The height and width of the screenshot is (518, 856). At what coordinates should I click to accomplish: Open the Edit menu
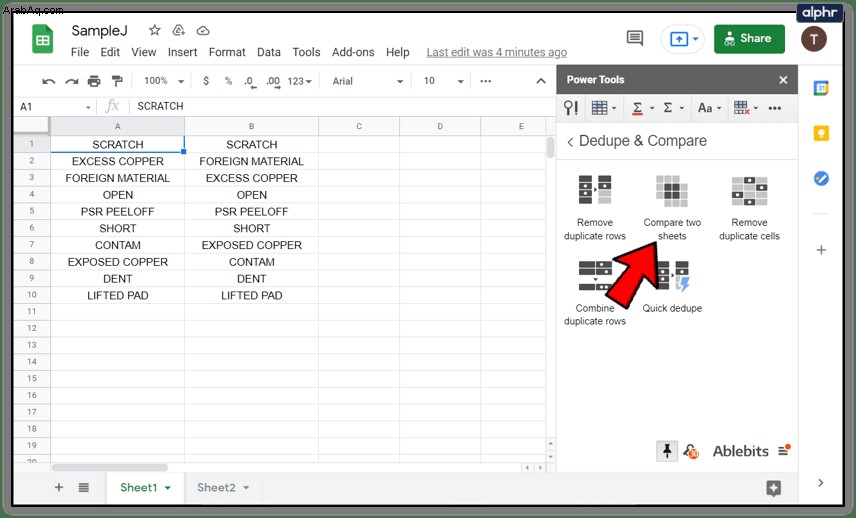click(110, 52)
